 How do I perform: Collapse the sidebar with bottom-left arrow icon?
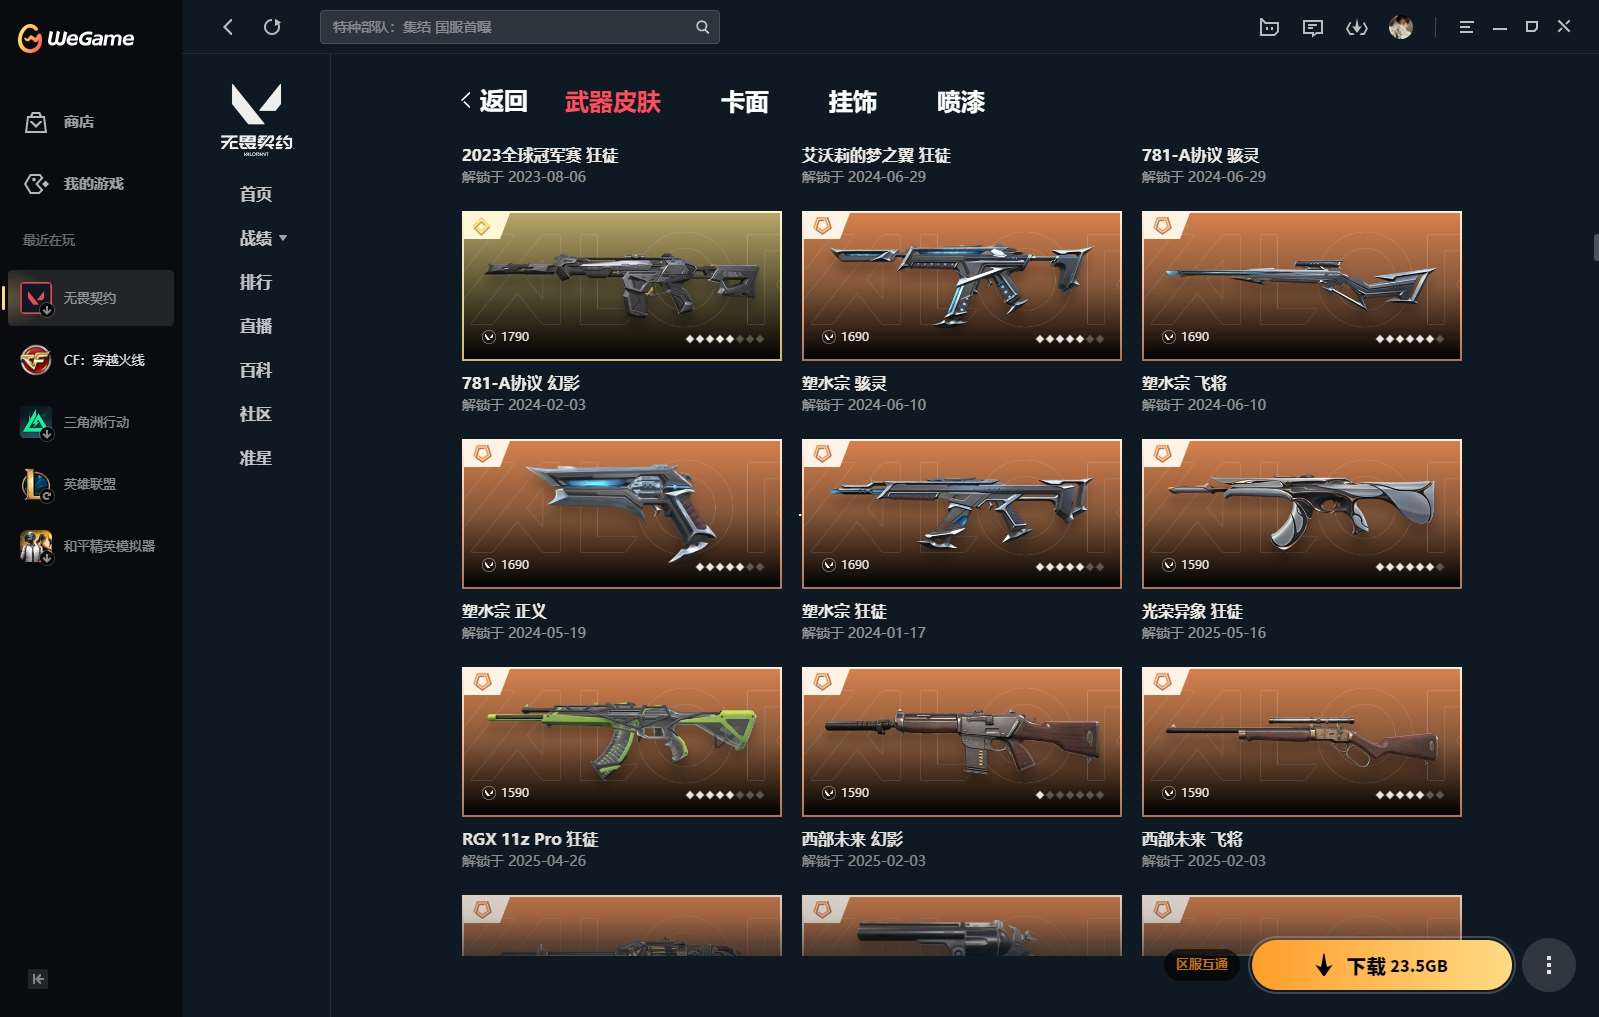(38, 979)
